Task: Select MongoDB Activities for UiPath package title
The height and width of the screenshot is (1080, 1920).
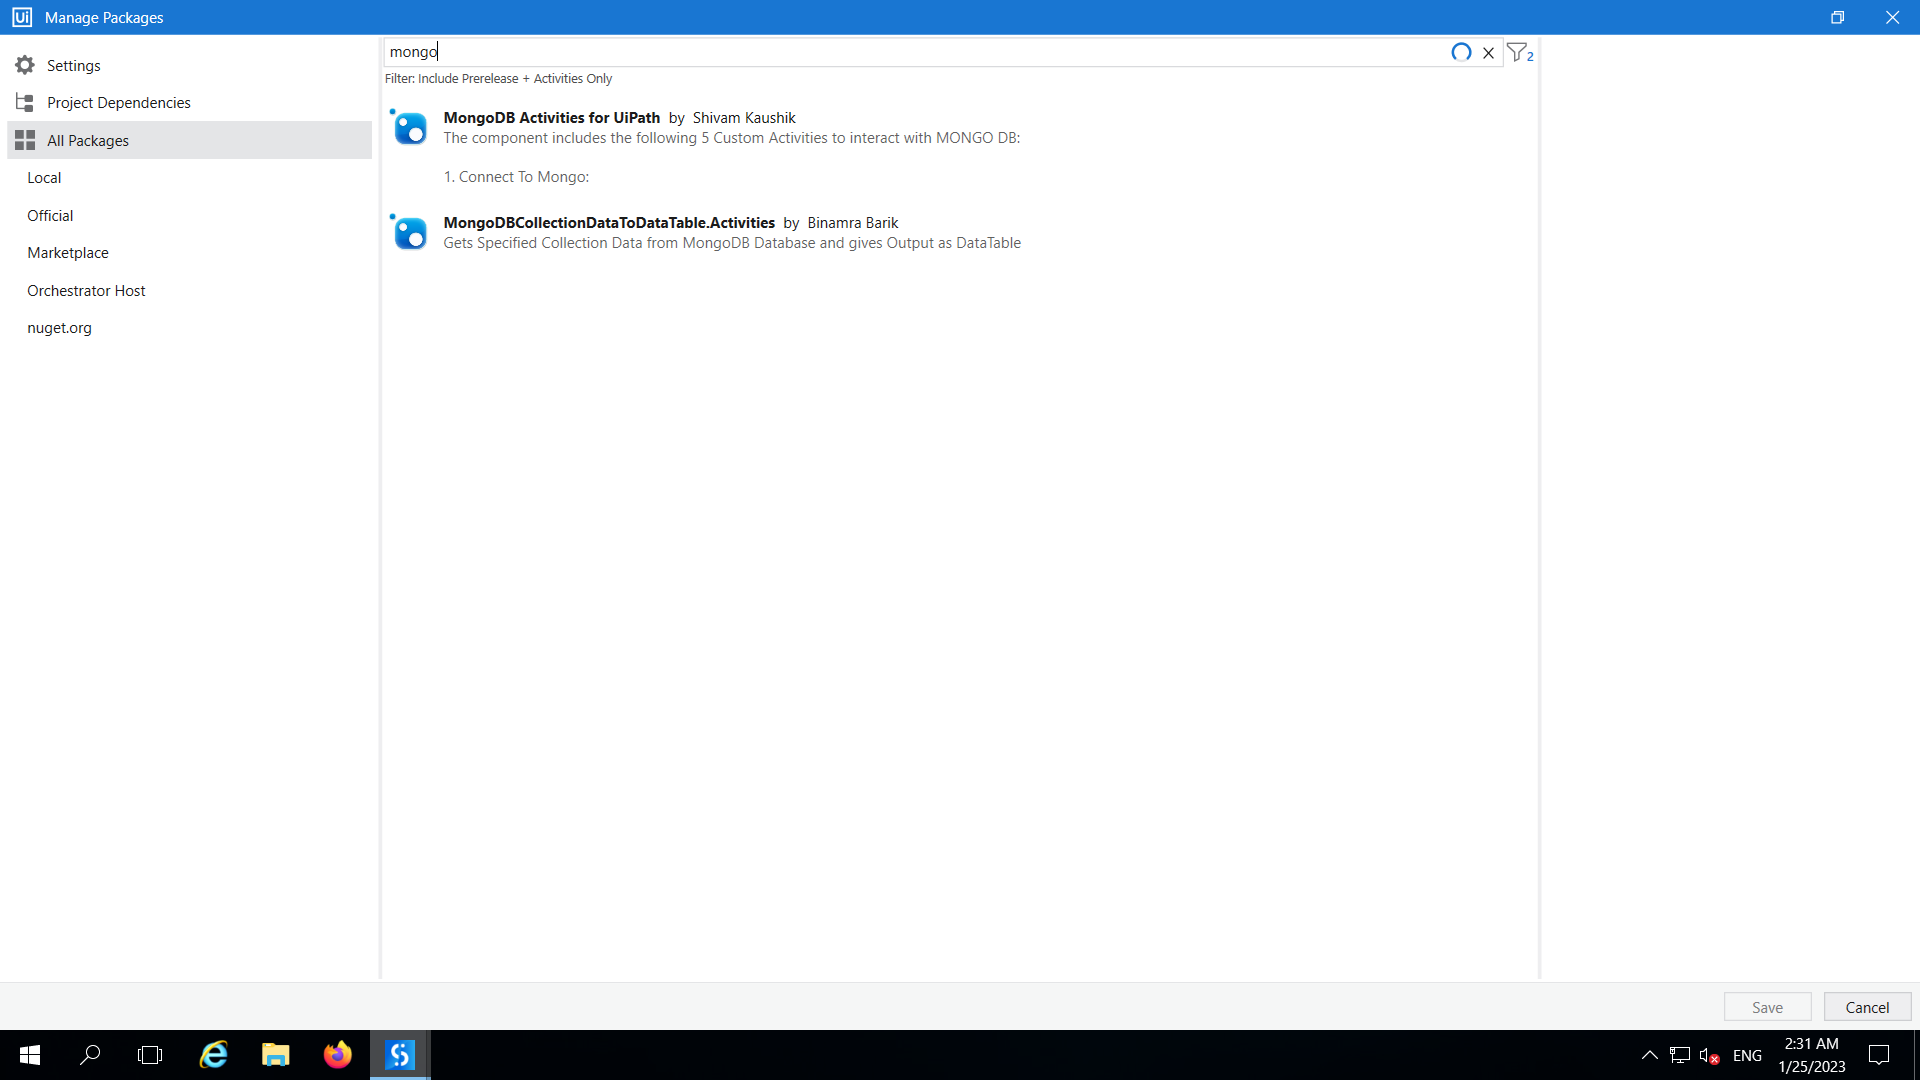Action: point(551,118)
